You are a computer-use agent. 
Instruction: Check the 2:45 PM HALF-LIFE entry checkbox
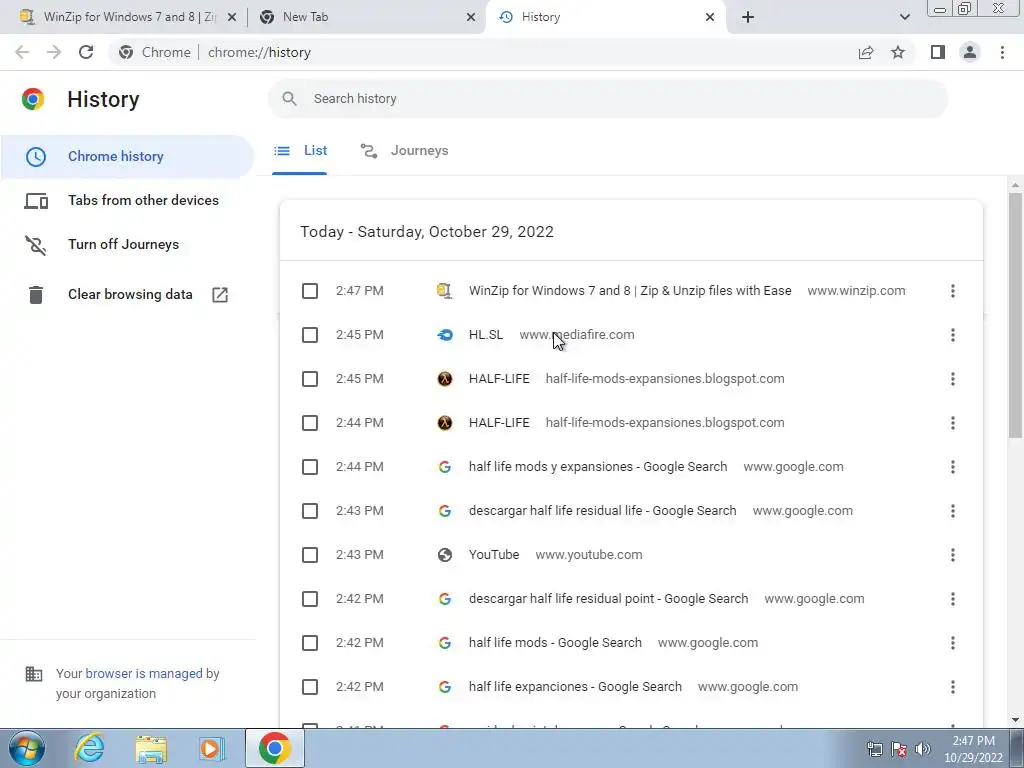[x=310, y=379]
